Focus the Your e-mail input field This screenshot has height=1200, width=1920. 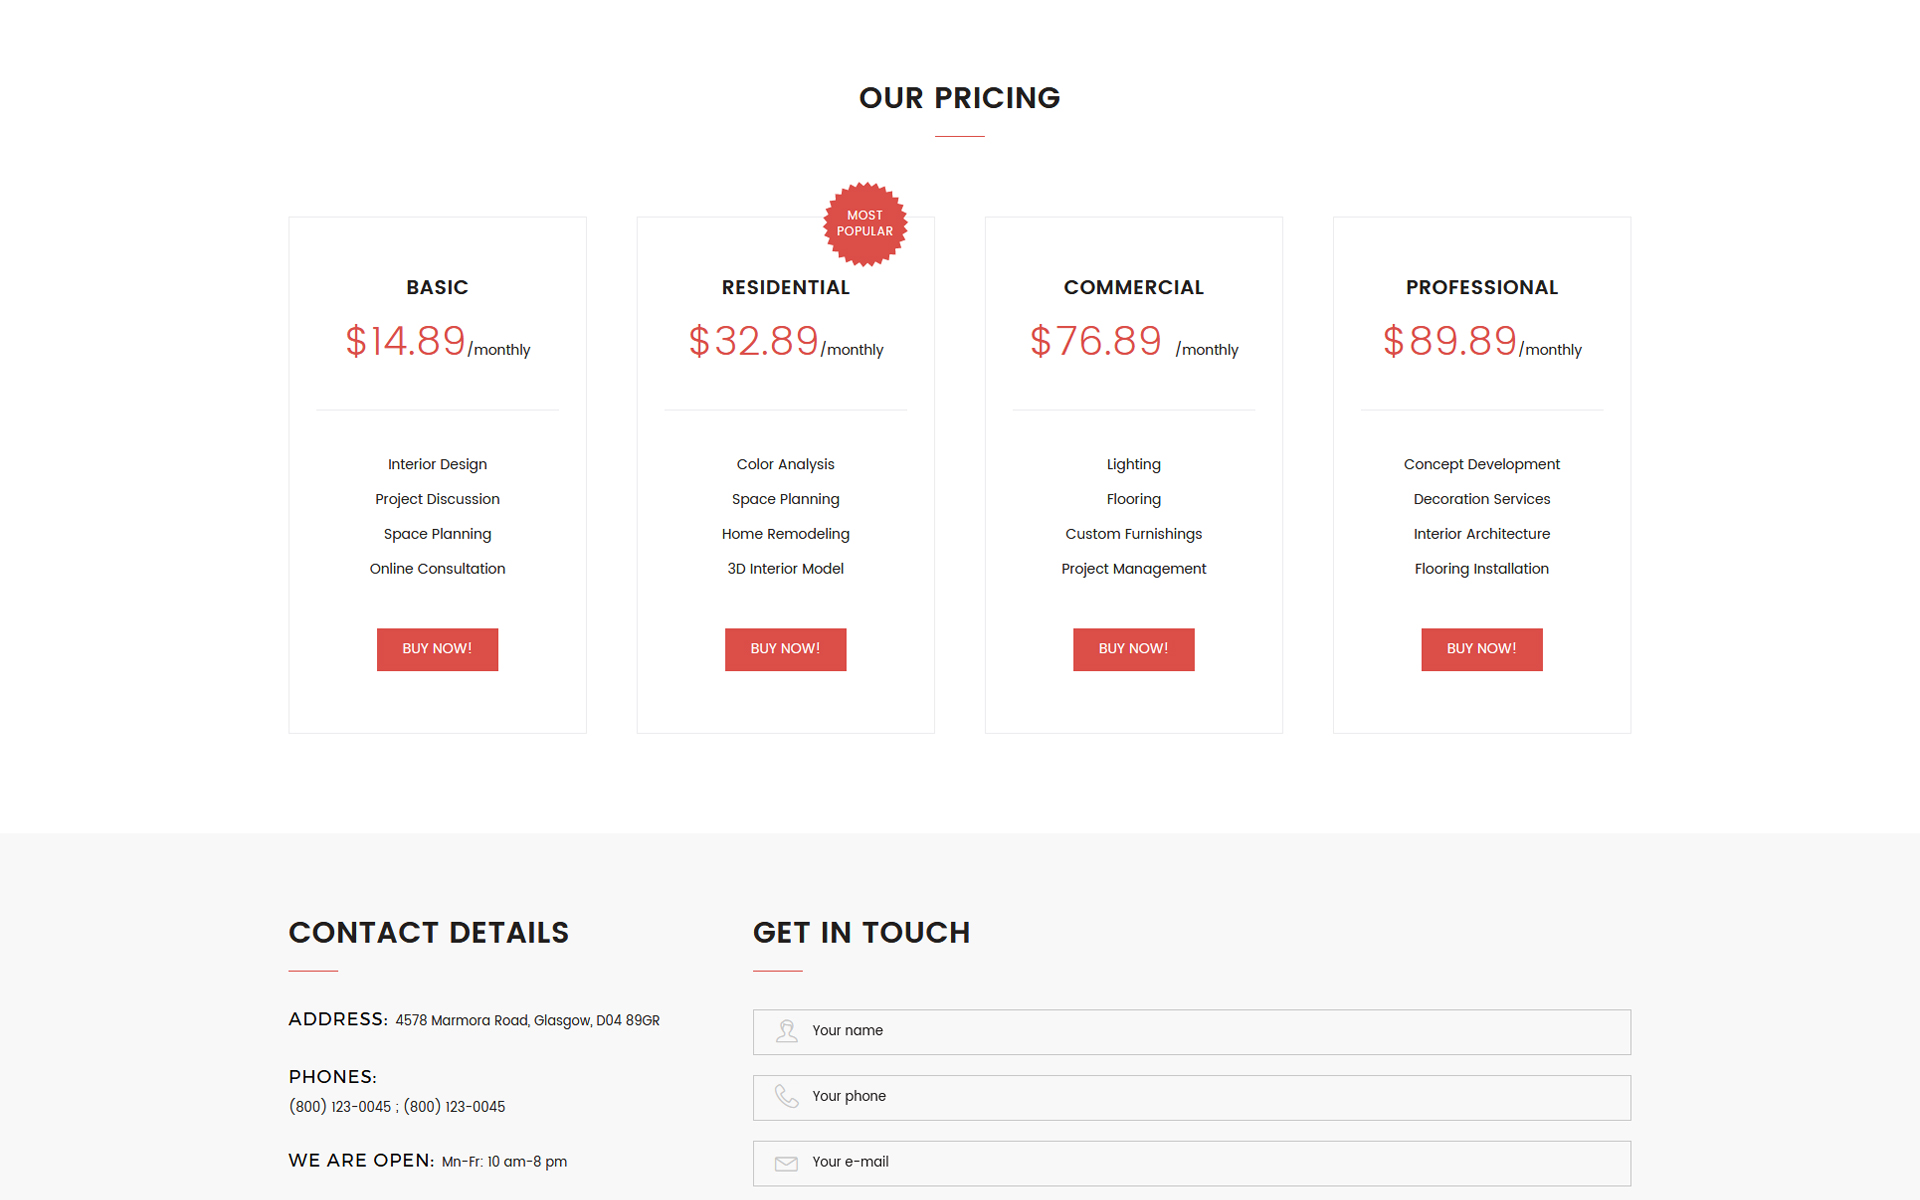[1192, 1164]
